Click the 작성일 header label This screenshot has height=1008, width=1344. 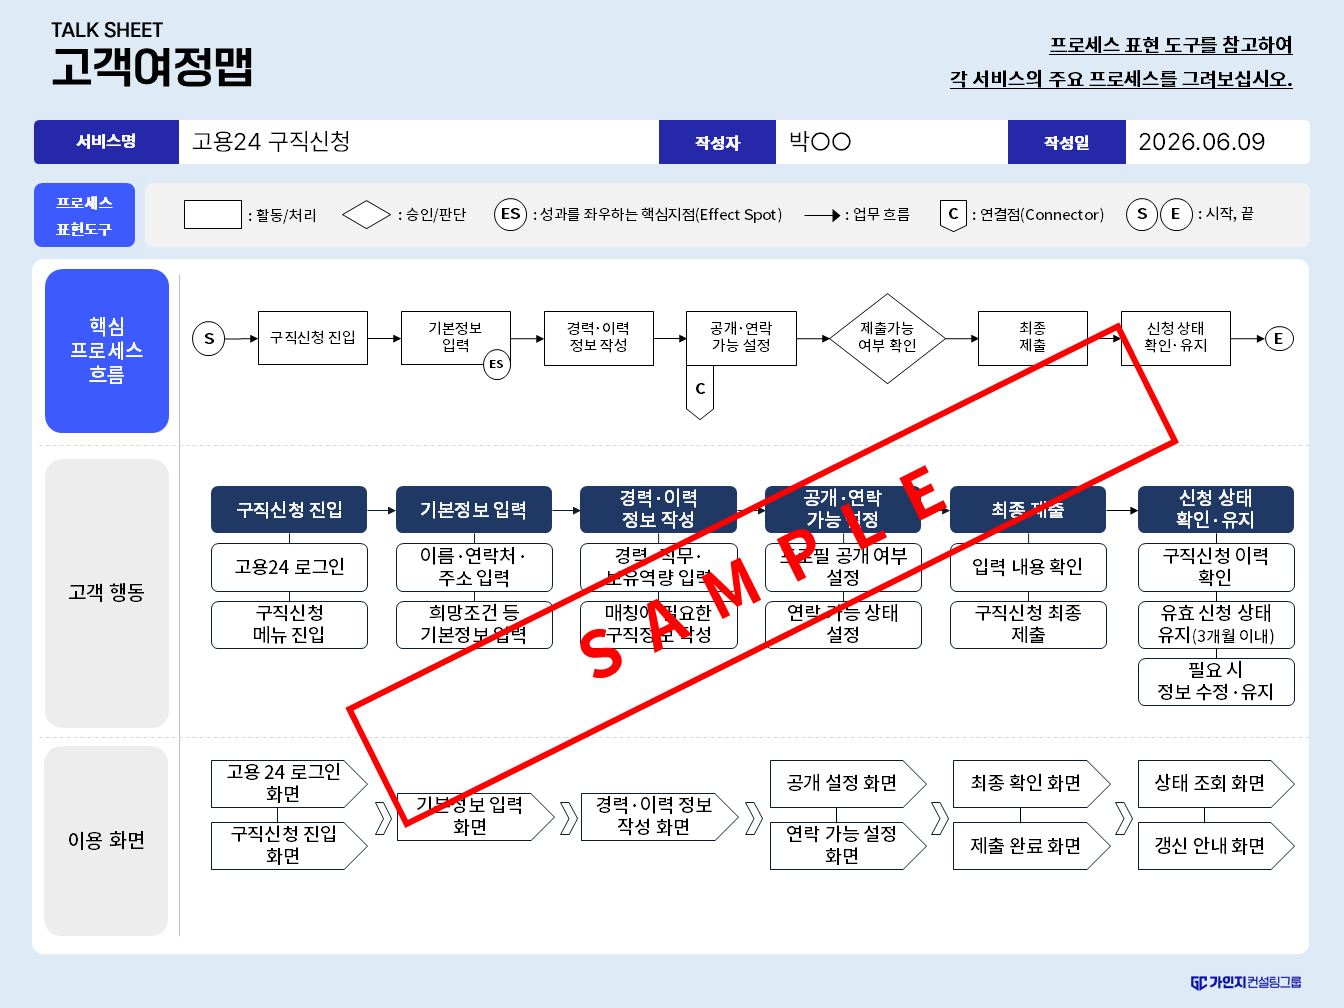(1066, 142)
